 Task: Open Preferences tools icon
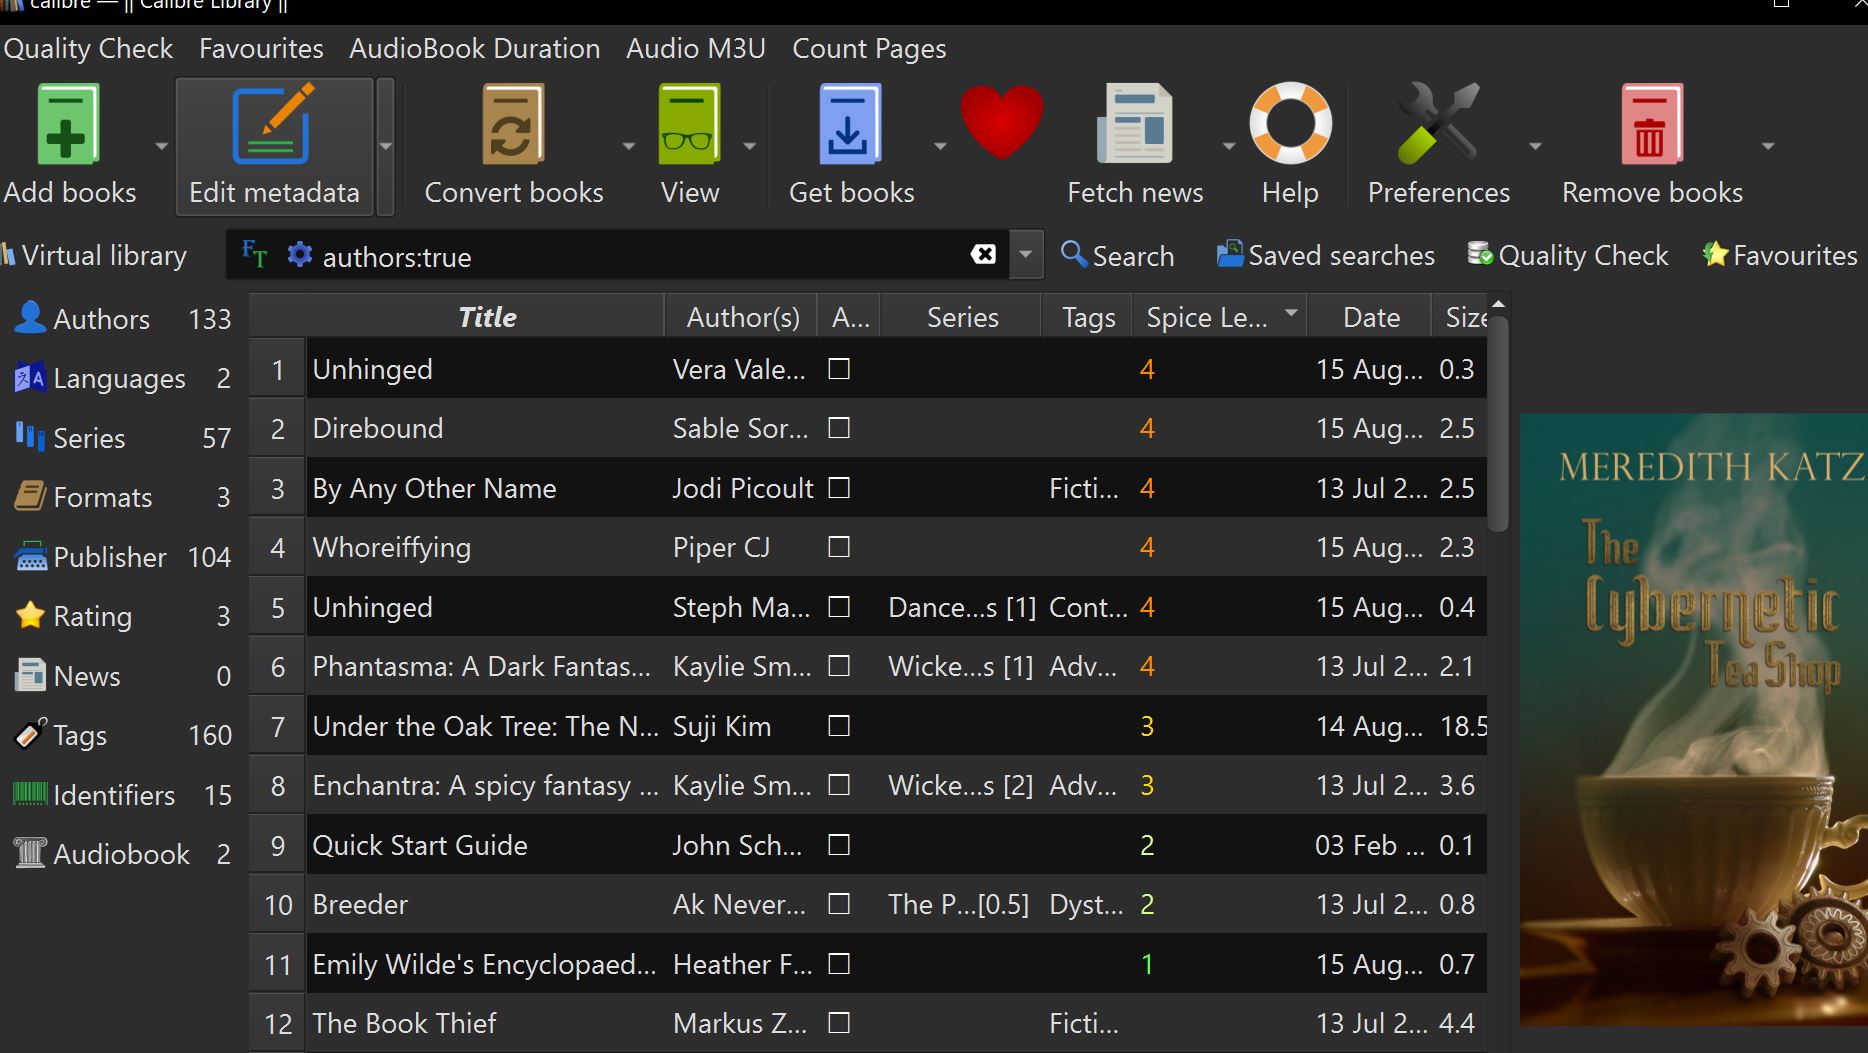pos(1437,125)
